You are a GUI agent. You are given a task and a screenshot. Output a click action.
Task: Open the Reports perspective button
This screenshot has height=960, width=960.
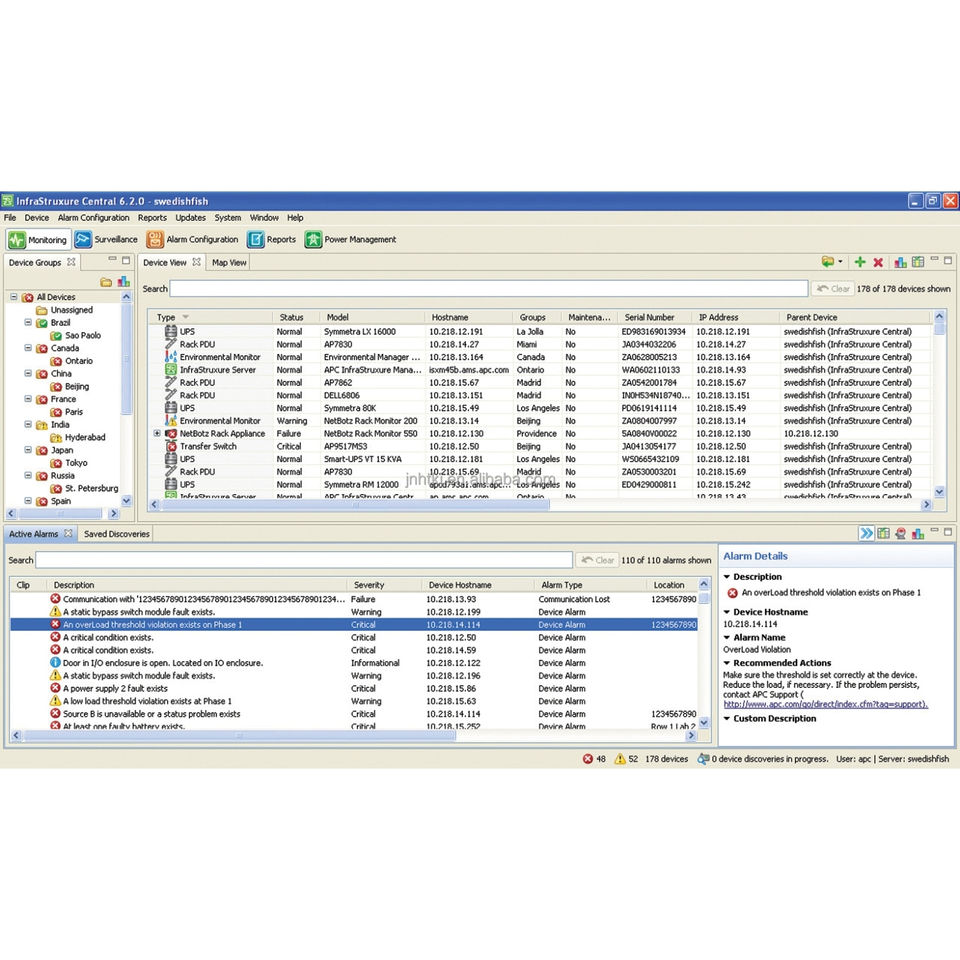coord(272,239)
